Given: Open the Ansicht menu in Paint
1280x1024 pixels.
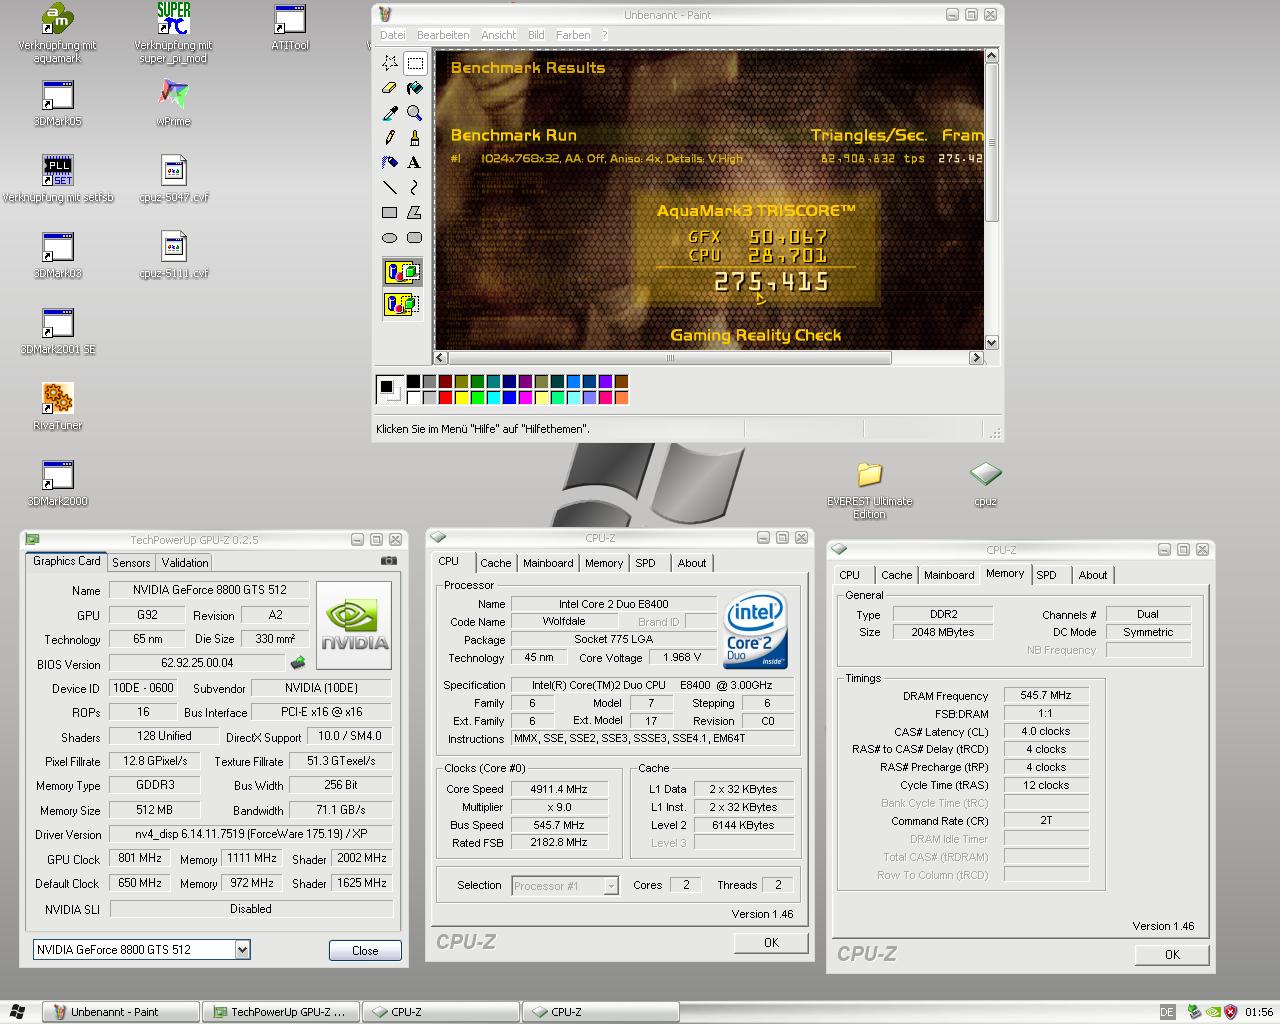Looking at the screenshot, I should [498, 35].
